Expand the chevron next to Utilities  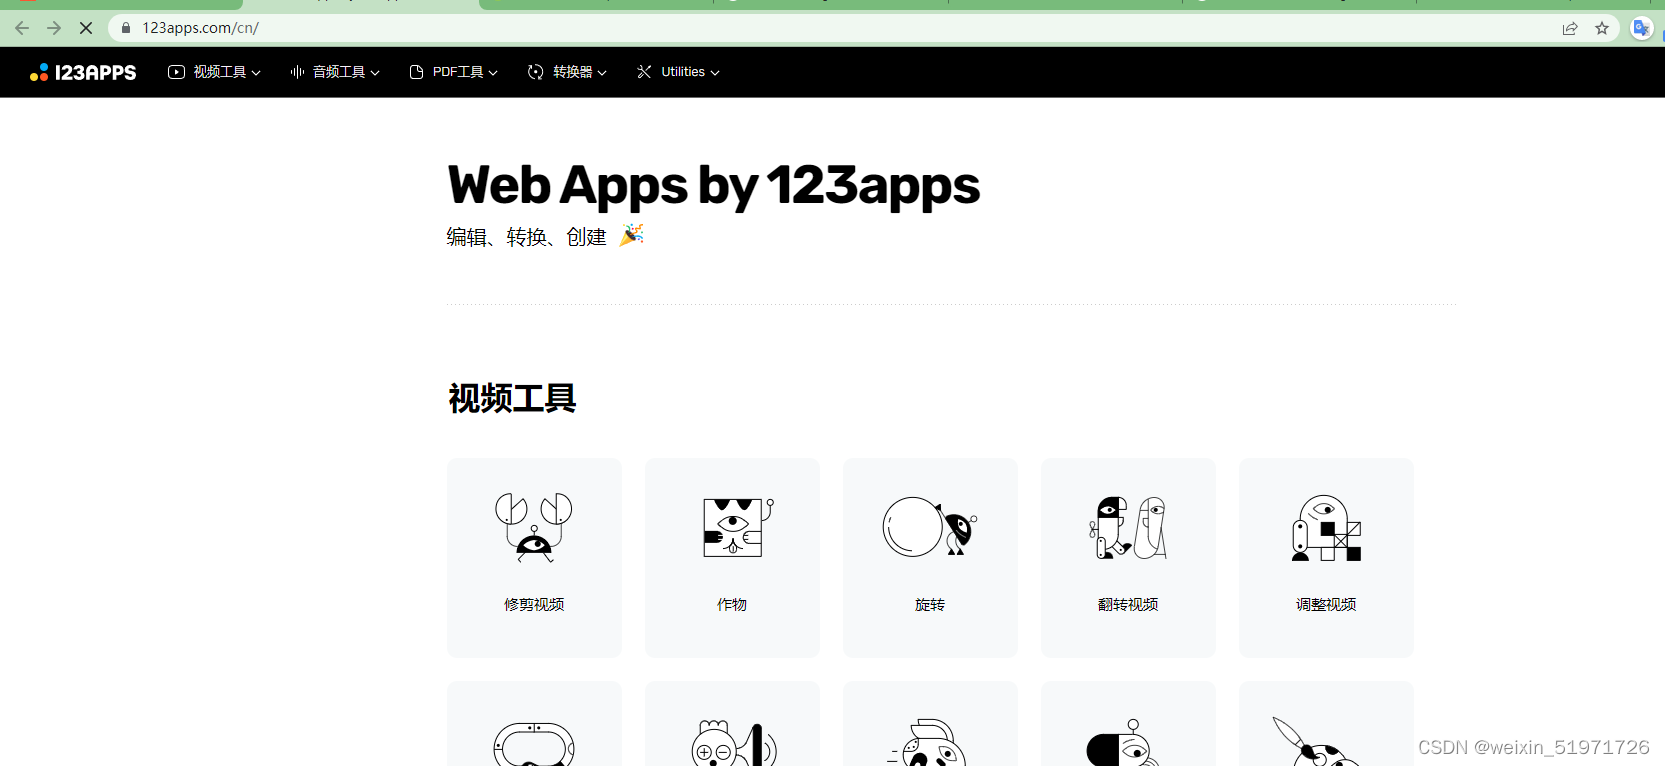pyautogui.click(x=715, y=73)
